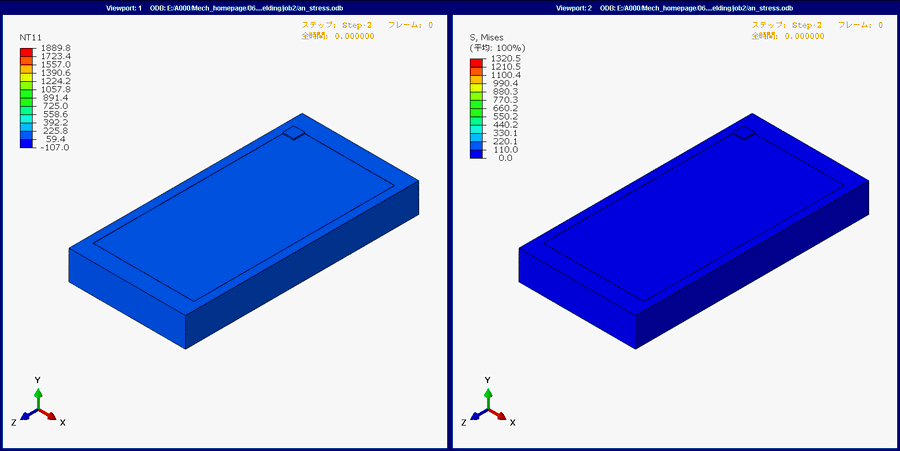Click the red swatch in NT11 legend
The image size is (900, 451).
pyautogui.click(x=25, y=51)
